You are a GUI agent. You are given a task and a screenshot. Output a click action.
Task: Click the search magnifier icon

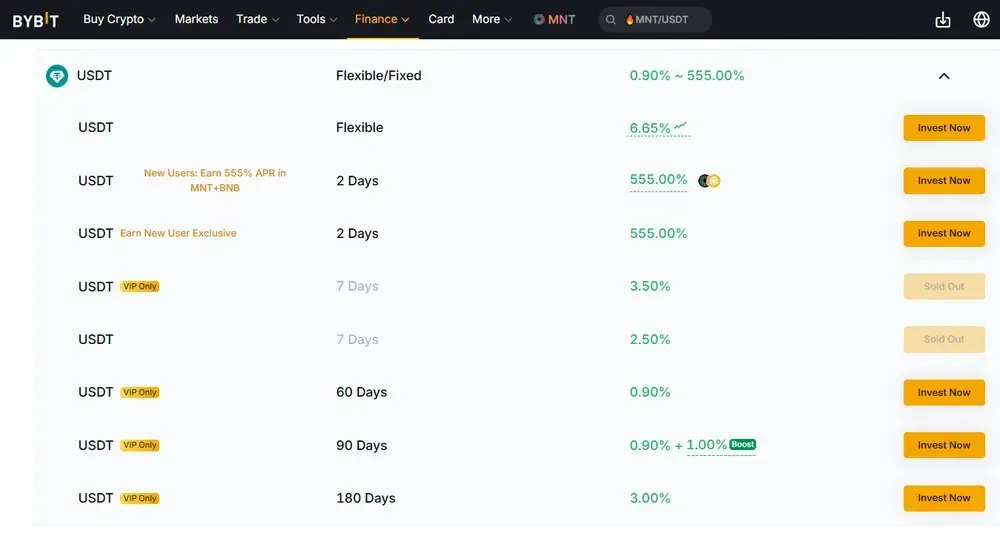tap(610, 20)
